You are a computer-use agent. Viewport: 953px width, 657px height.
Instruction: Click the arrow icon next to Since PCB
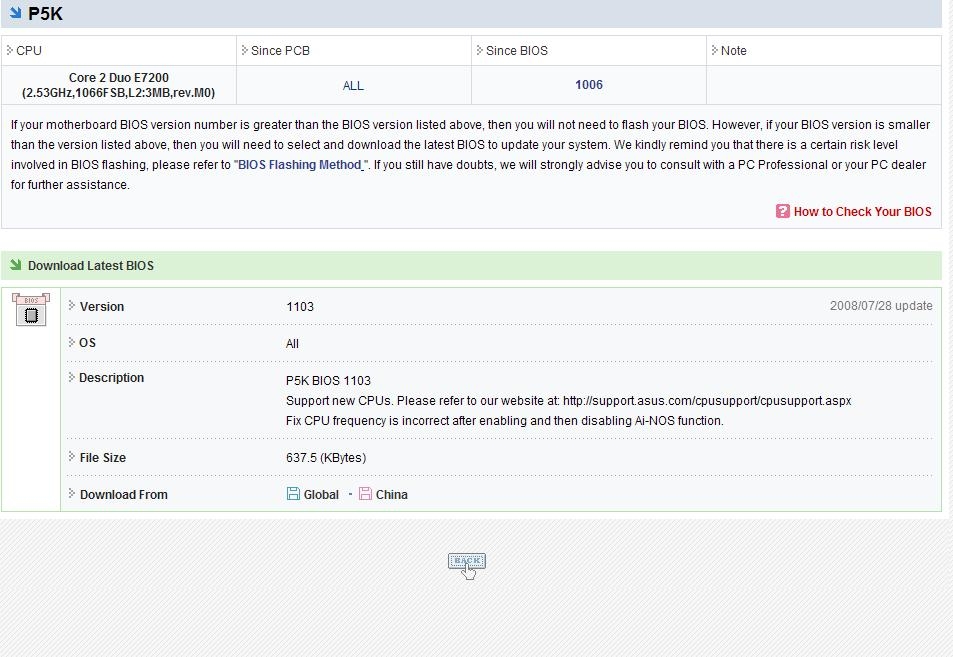[x=244, y=50]
